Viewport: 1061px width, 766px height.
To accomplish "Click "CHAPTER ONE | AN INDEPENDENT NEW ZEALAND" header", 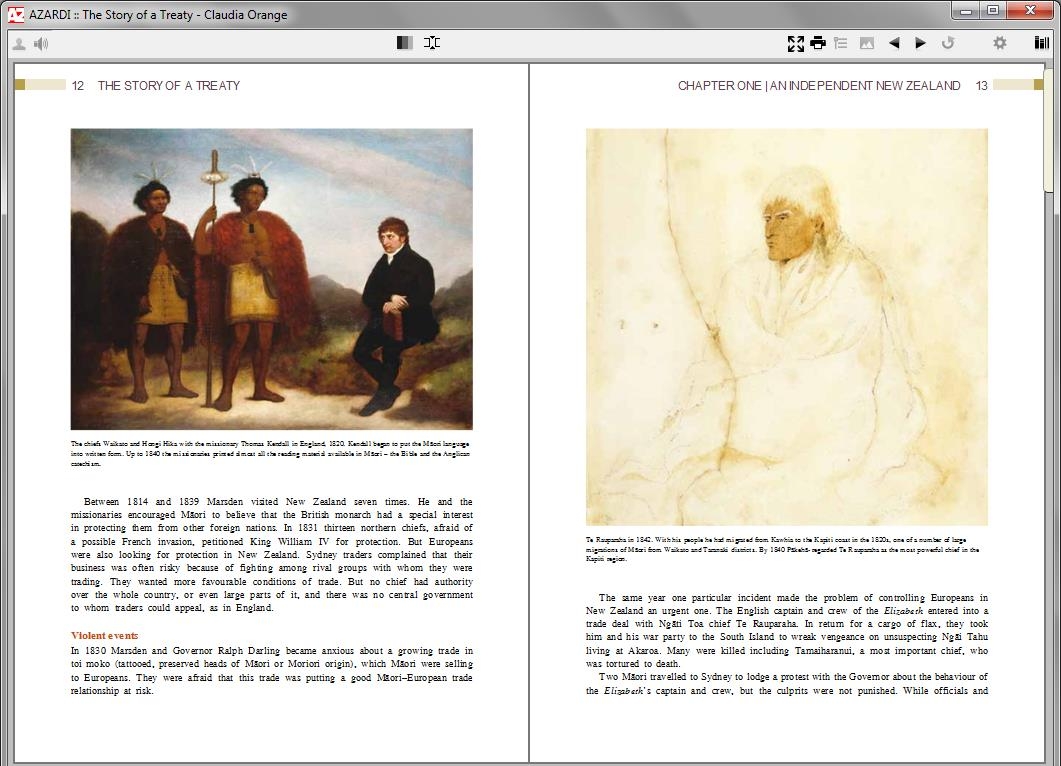I will (819, 85).
